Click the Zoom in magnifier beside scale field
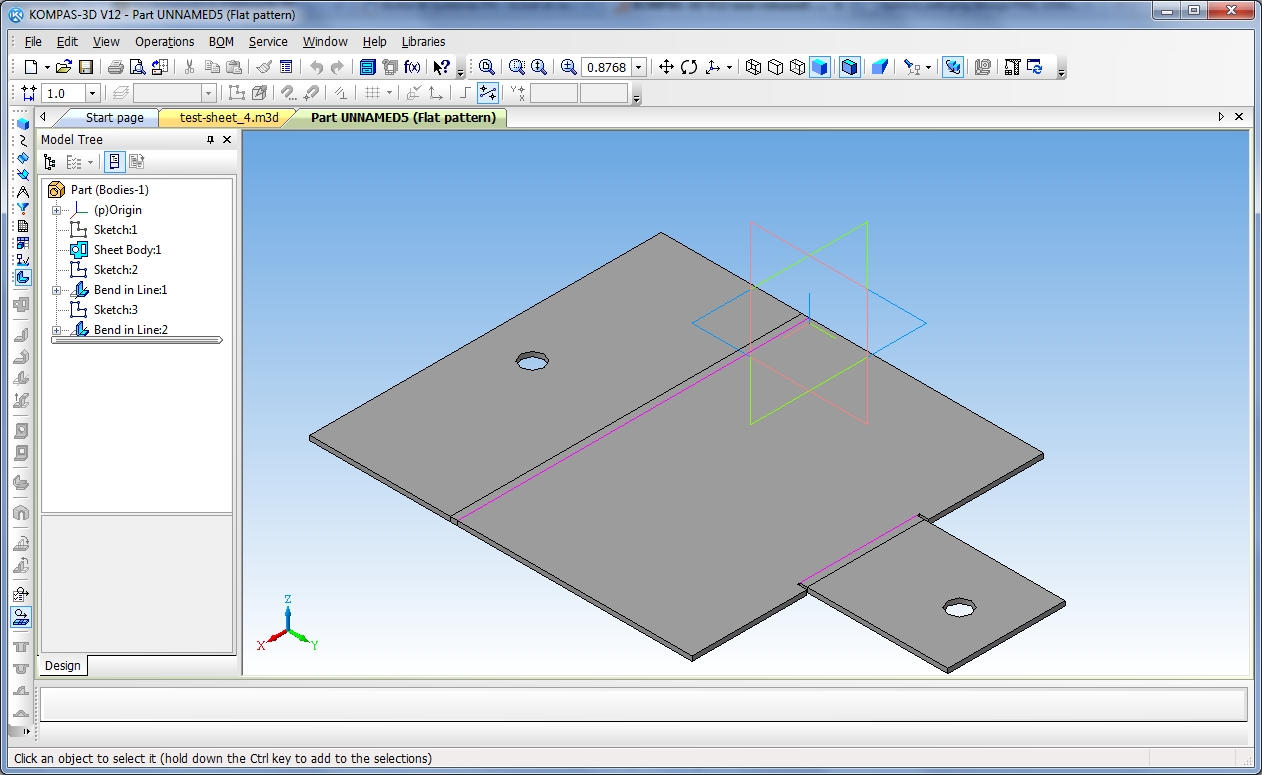 click(569, 67)
